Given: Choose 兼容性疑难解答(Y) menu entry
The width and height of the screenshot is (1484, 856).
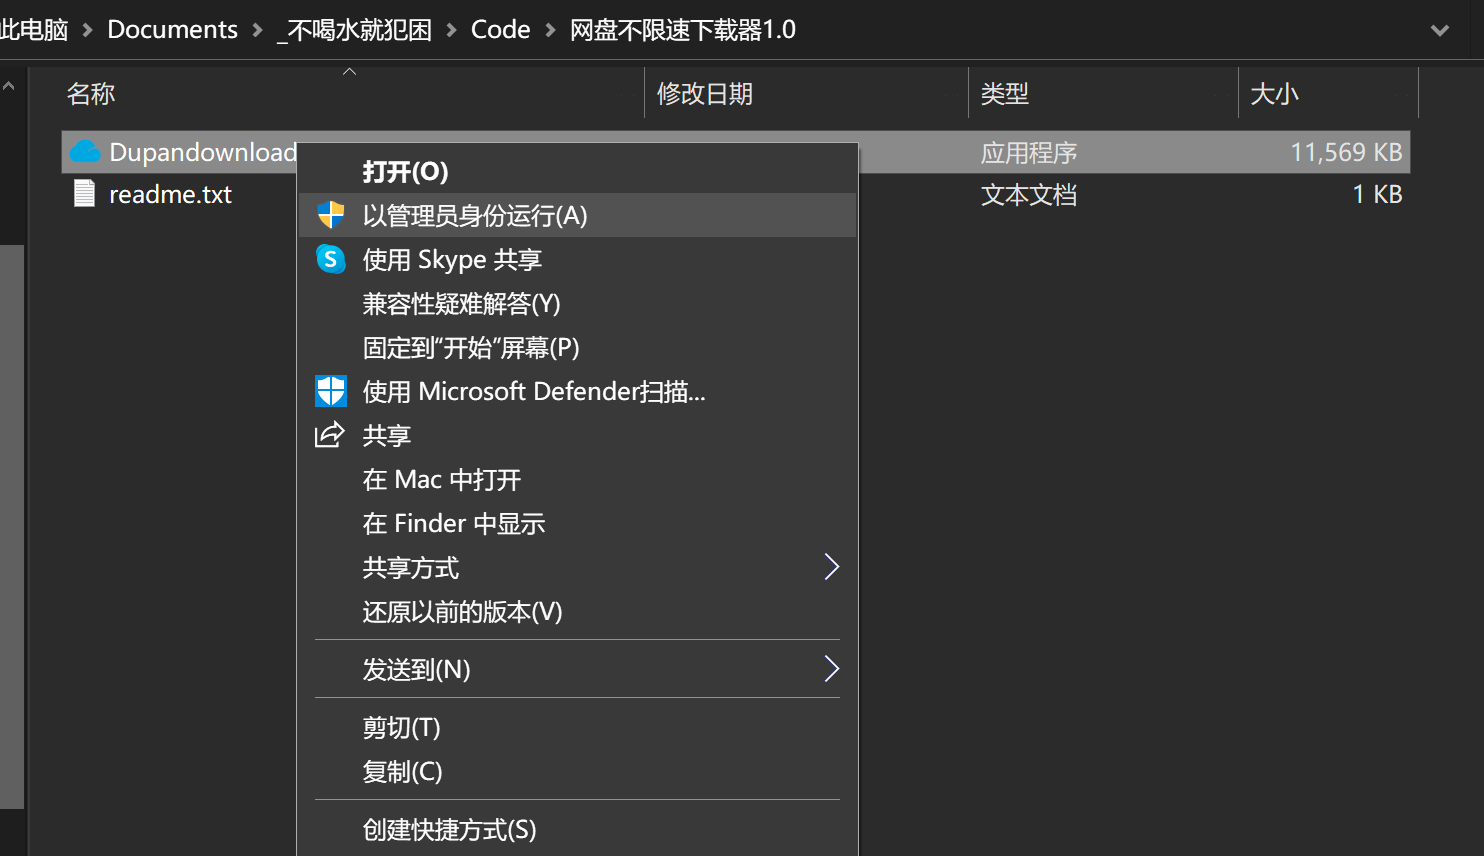Looking at the screenshot, I should [461, 304].
